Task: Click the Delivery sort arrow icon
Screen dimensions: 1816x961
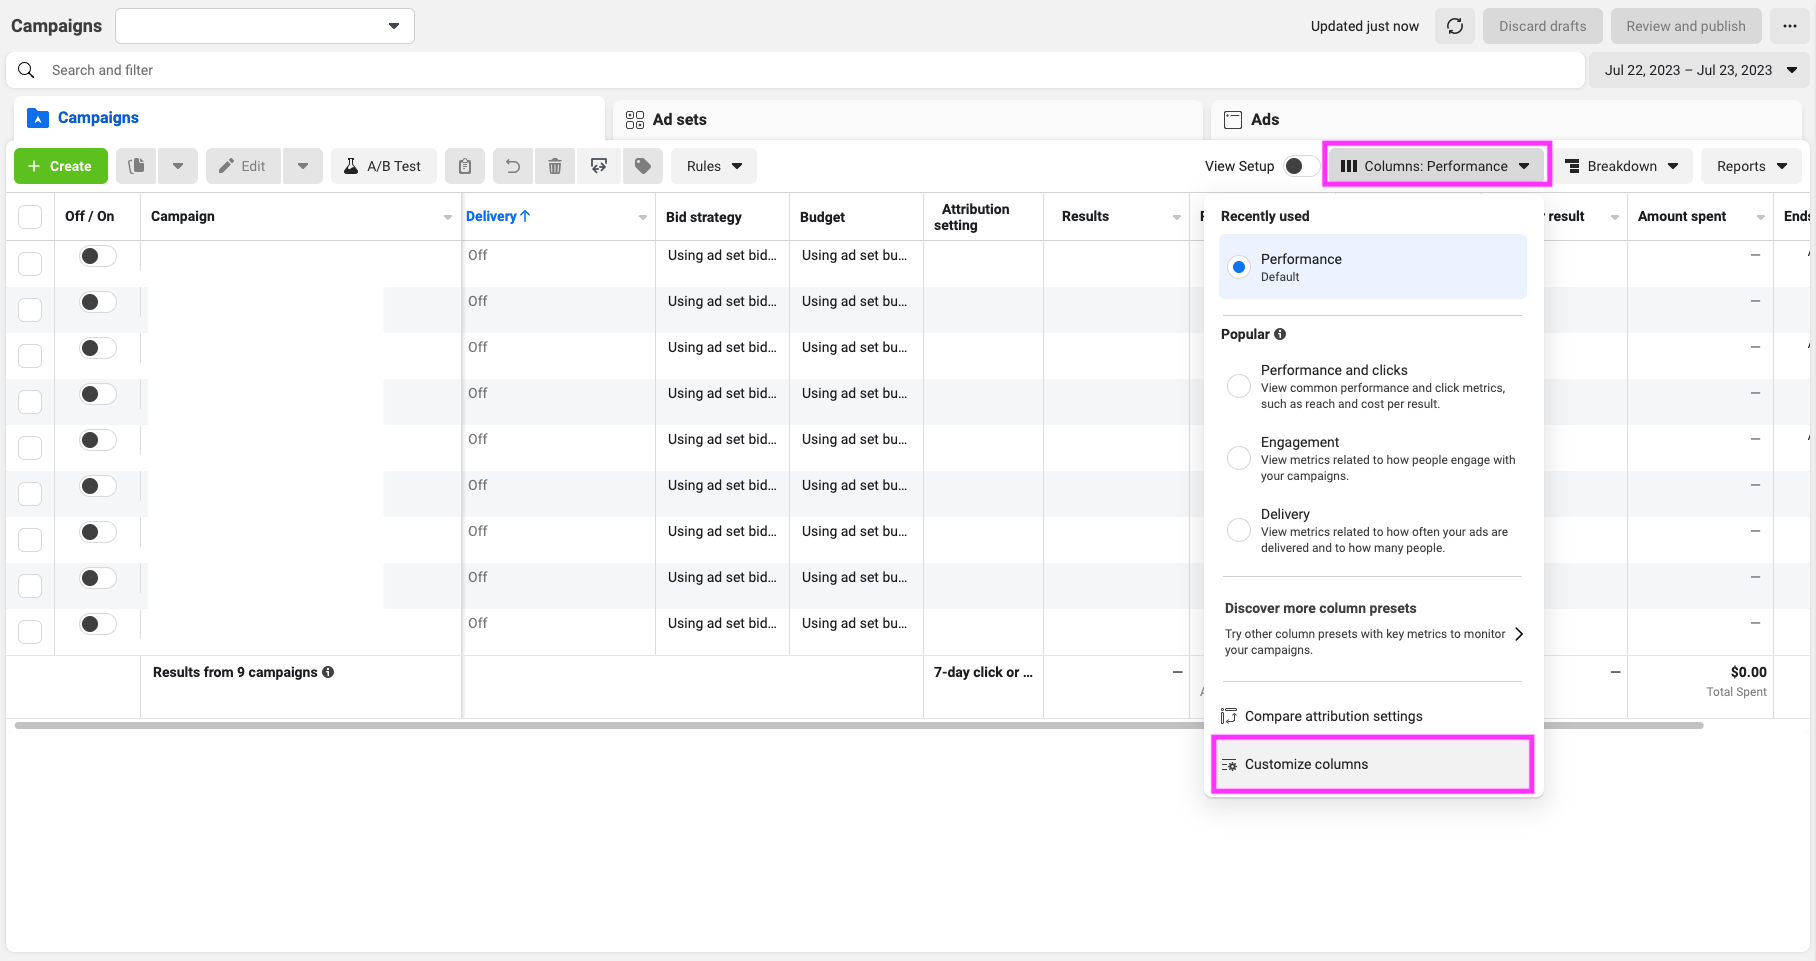Action: [x=525, y=216]
